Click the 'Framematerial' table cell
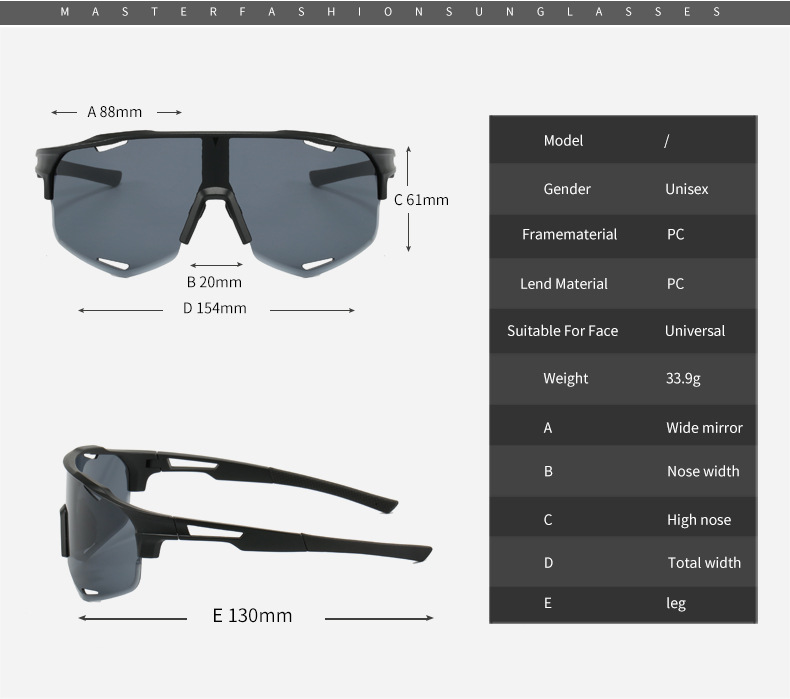 (569, 234)
